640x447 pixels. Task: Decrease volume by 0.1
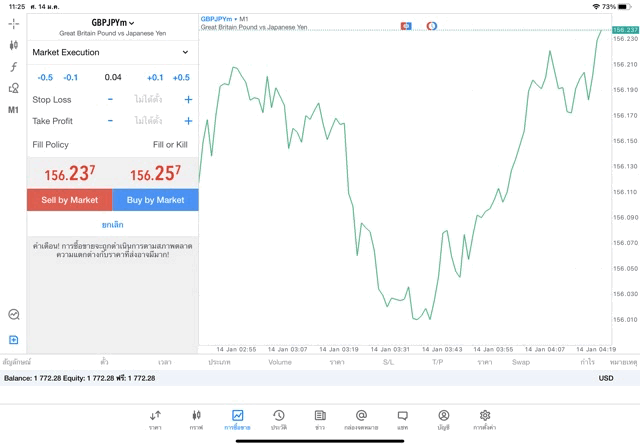[x=71, y=78]
